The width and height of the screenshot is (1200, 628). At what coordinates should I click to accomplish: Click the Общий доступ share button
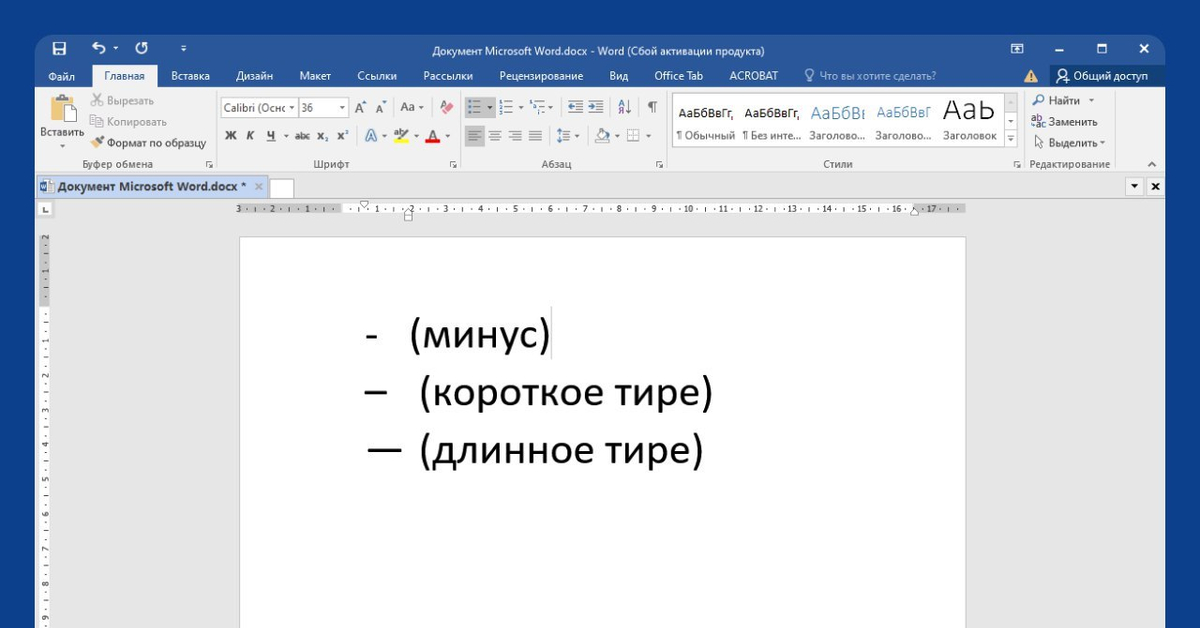click(1102, 76)
